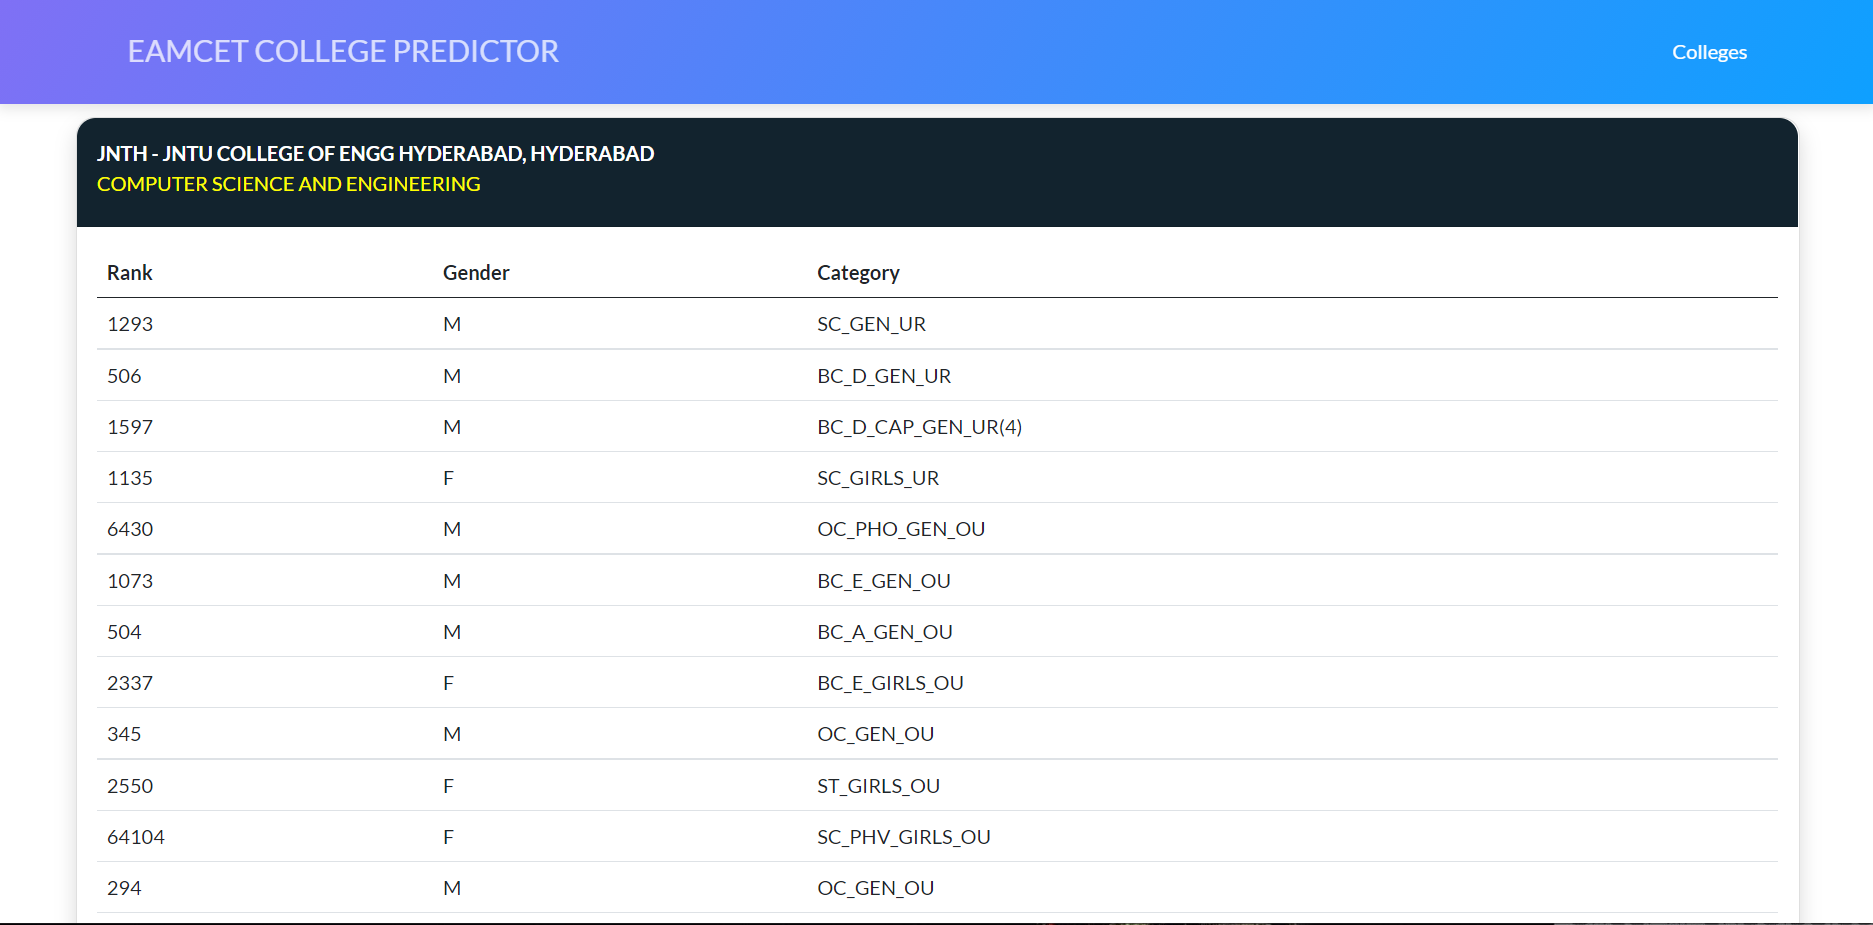Screen dimensions: 1873x925
Task: Click category OC_GEN_OU in rank 345 row
Action: [x=876, y=734]
